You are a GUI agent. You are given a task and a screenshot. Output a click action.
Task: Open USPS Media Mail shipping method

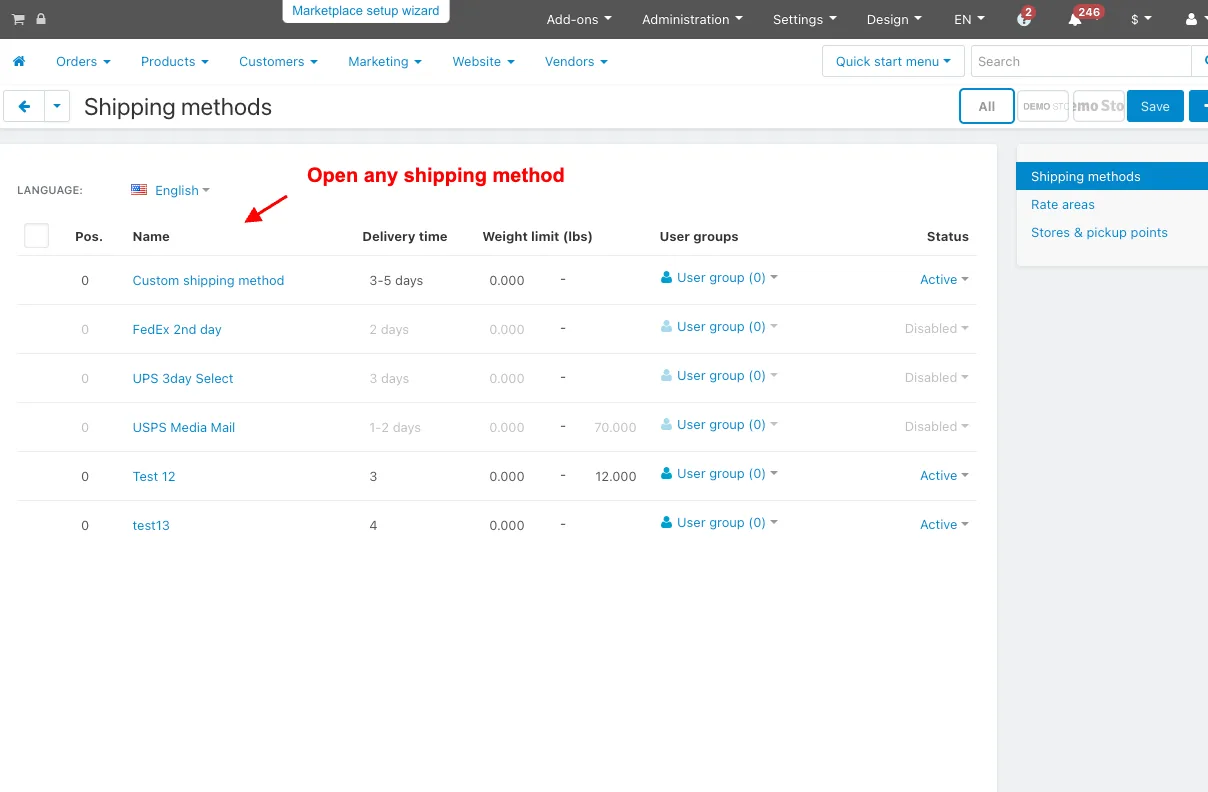[x=184, y=427]
